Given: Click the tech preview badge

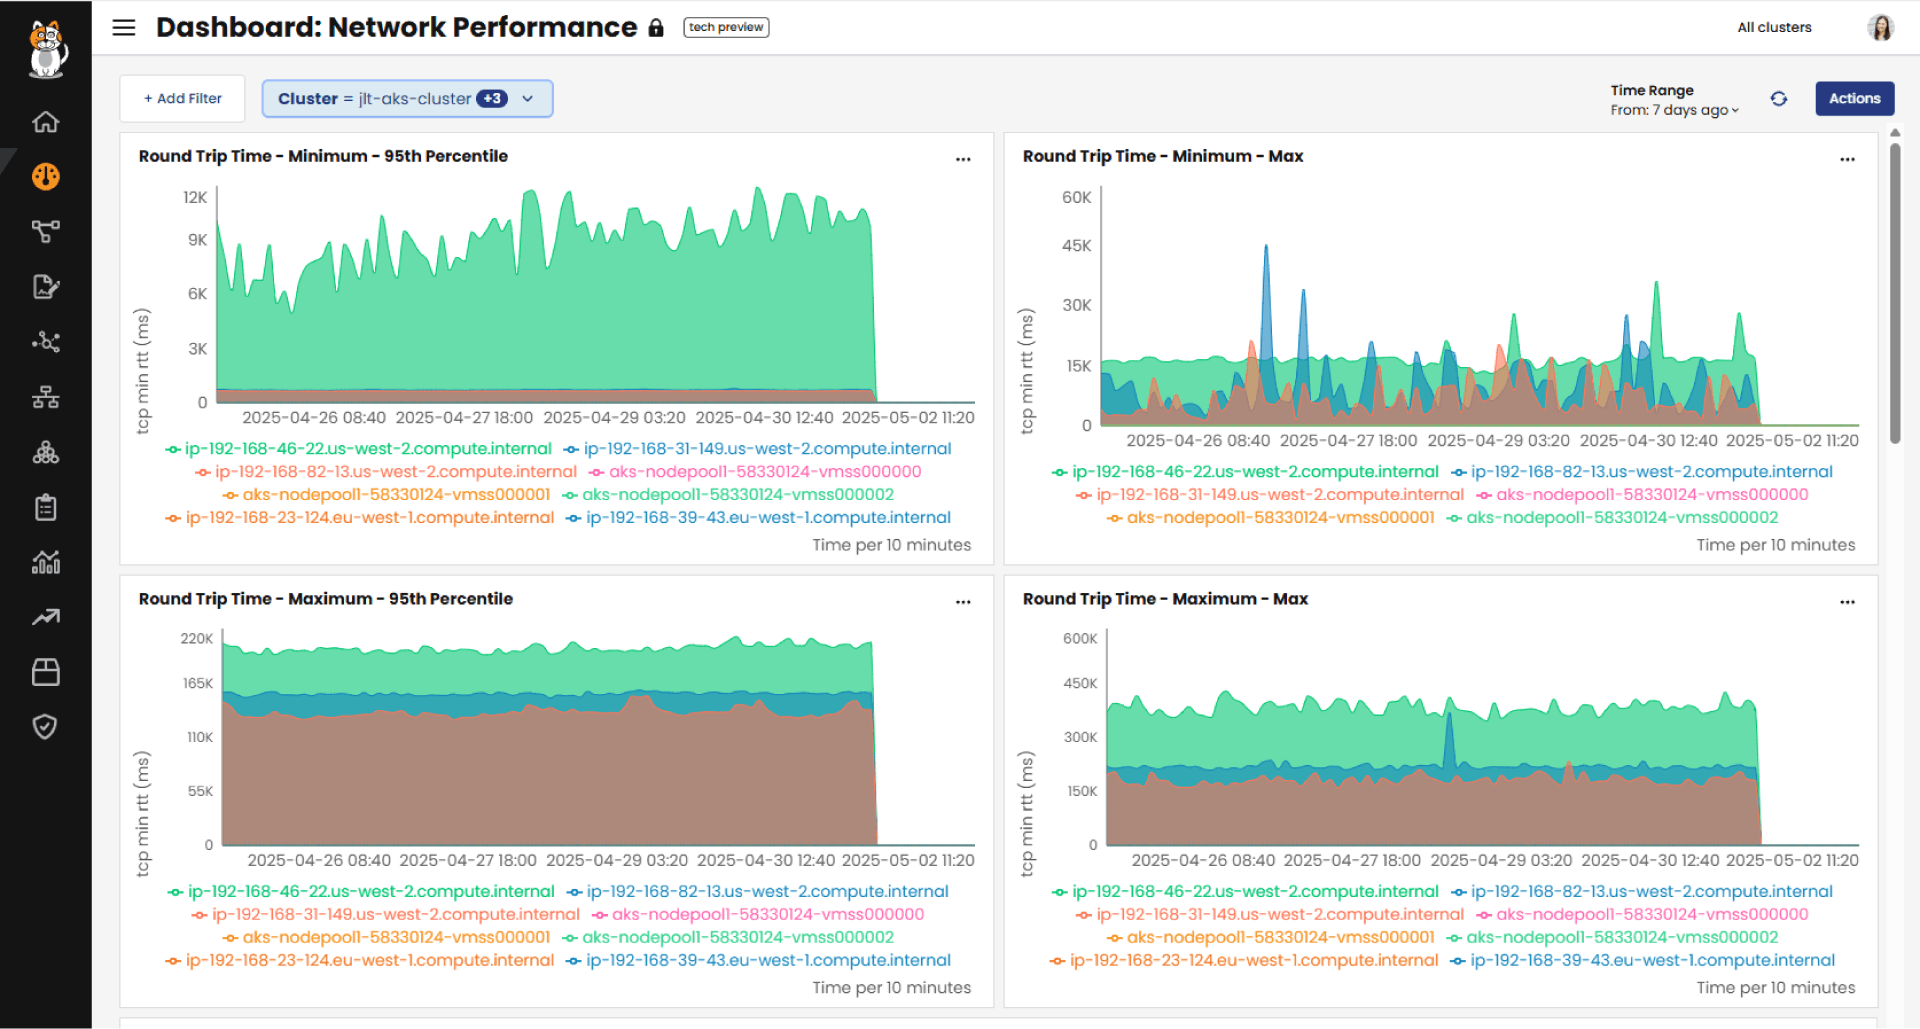Looking at the screenshot, I should pyautogui.click(x=726, y=28).
